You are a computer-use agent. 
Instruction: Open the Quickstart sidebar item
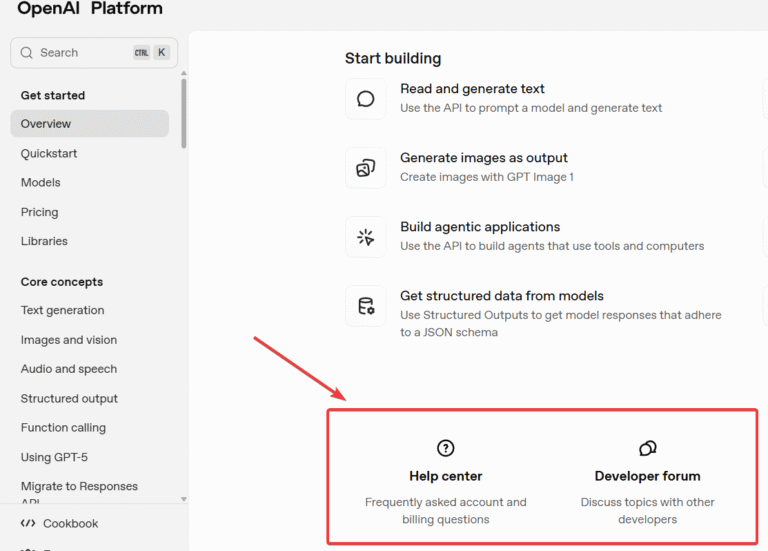[49, 154]
